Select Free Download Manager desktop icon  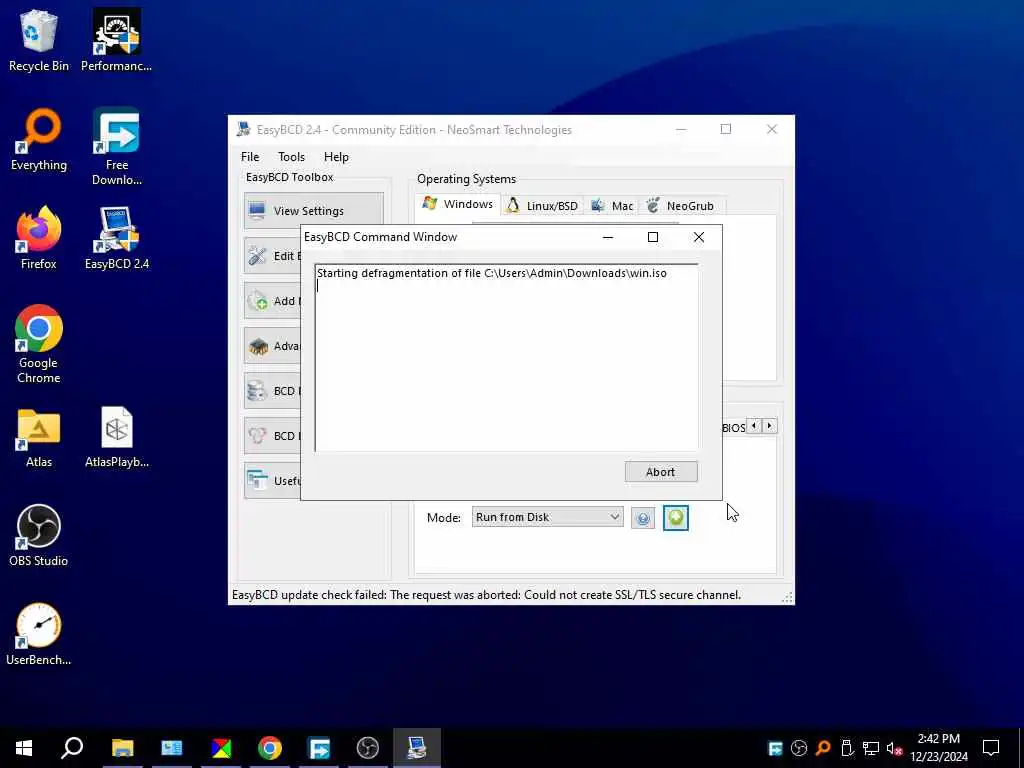point(116,146)
